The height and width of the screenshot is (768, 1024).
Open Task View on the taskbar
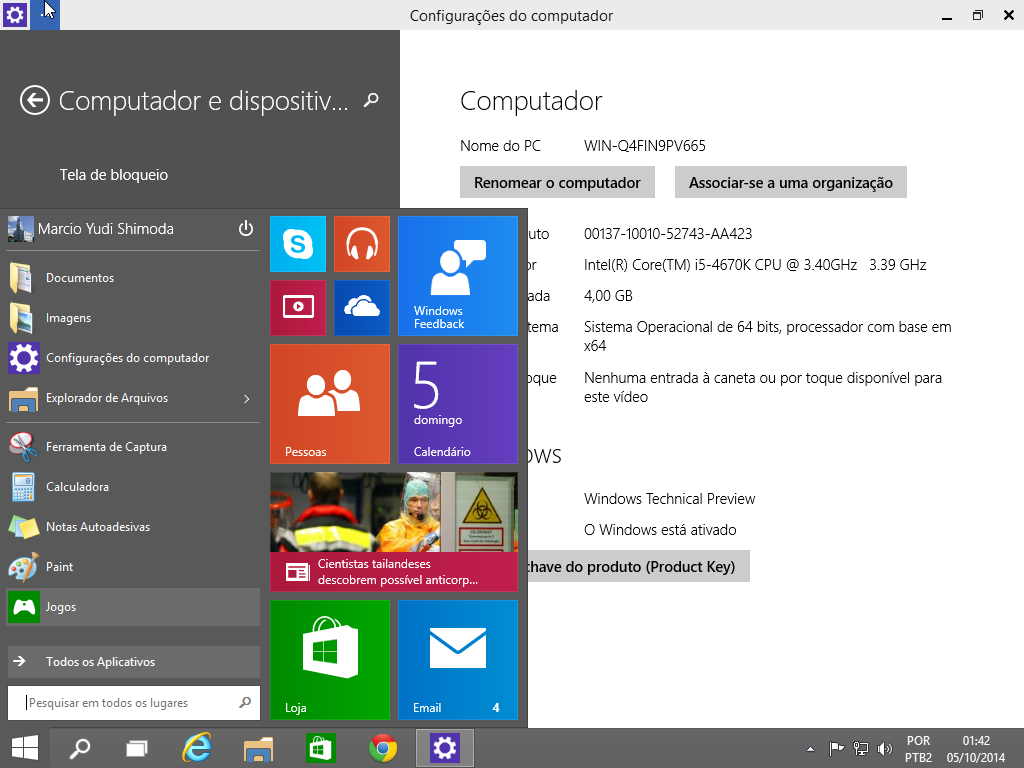click(x=136, y=748)
